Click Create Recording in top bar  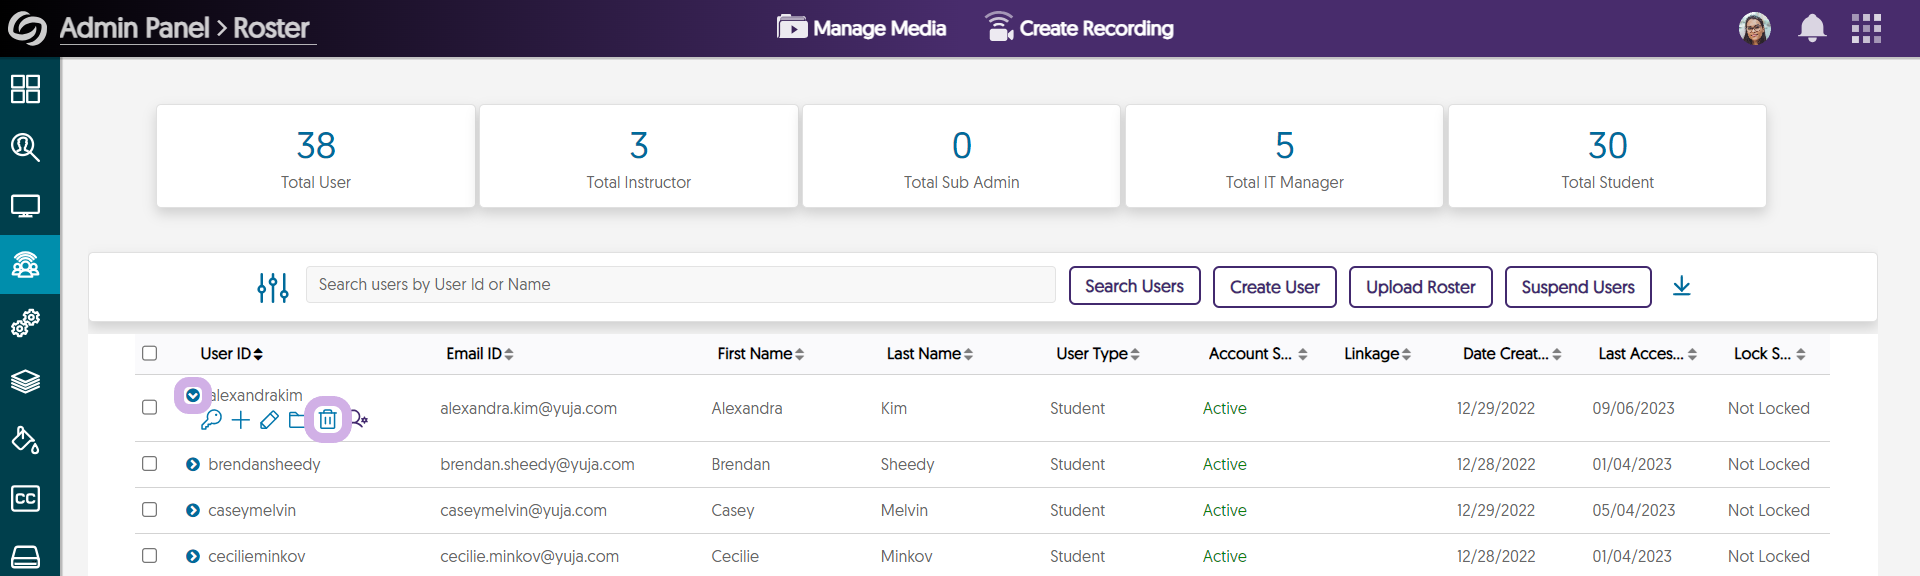[1079, 28]
